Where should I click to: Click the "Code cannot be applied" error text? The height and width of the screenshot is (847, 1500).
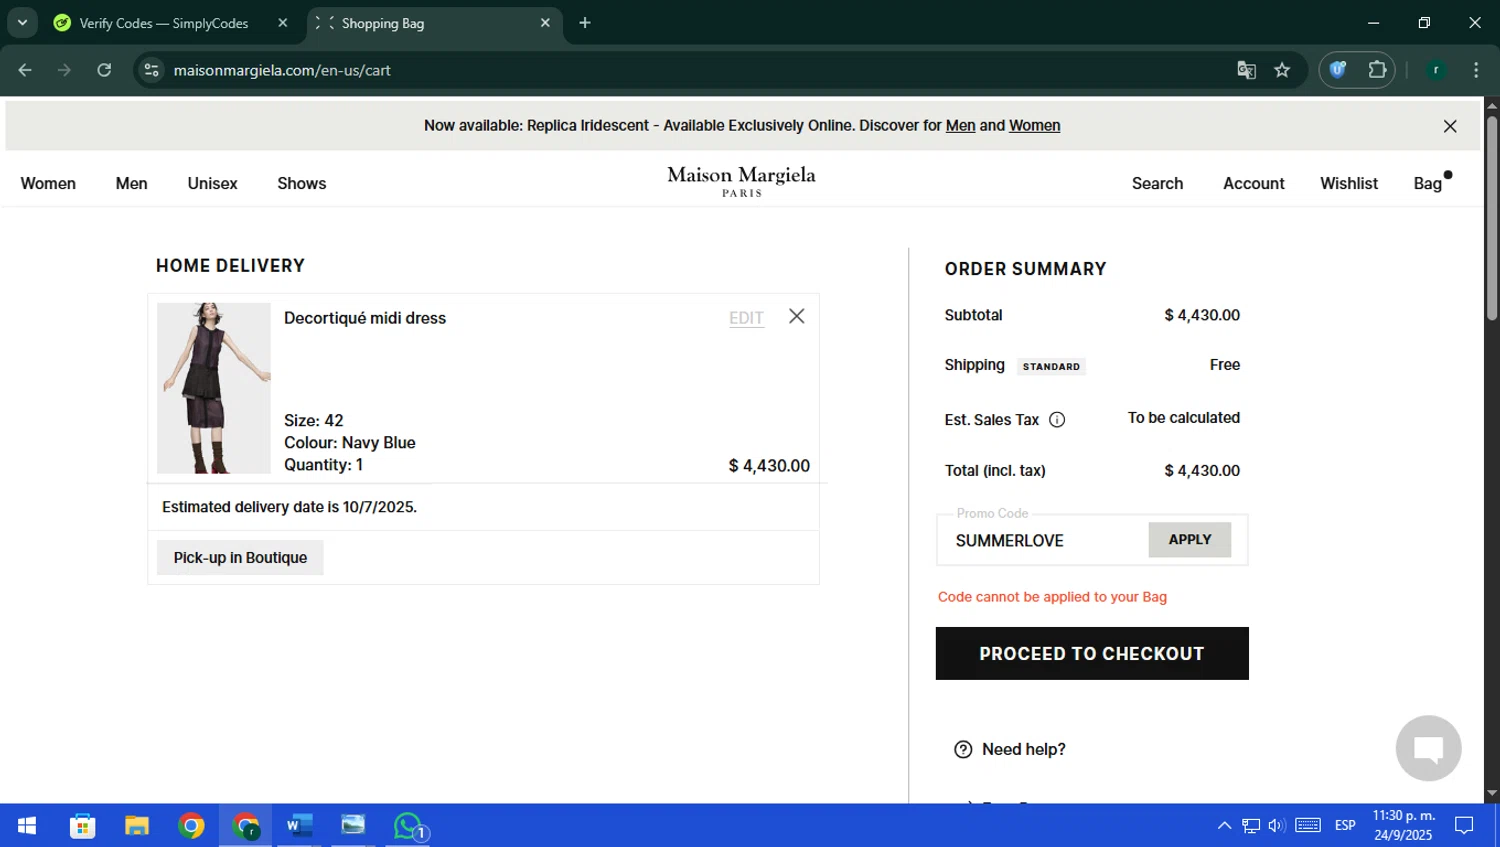[x=1052, y=597]
